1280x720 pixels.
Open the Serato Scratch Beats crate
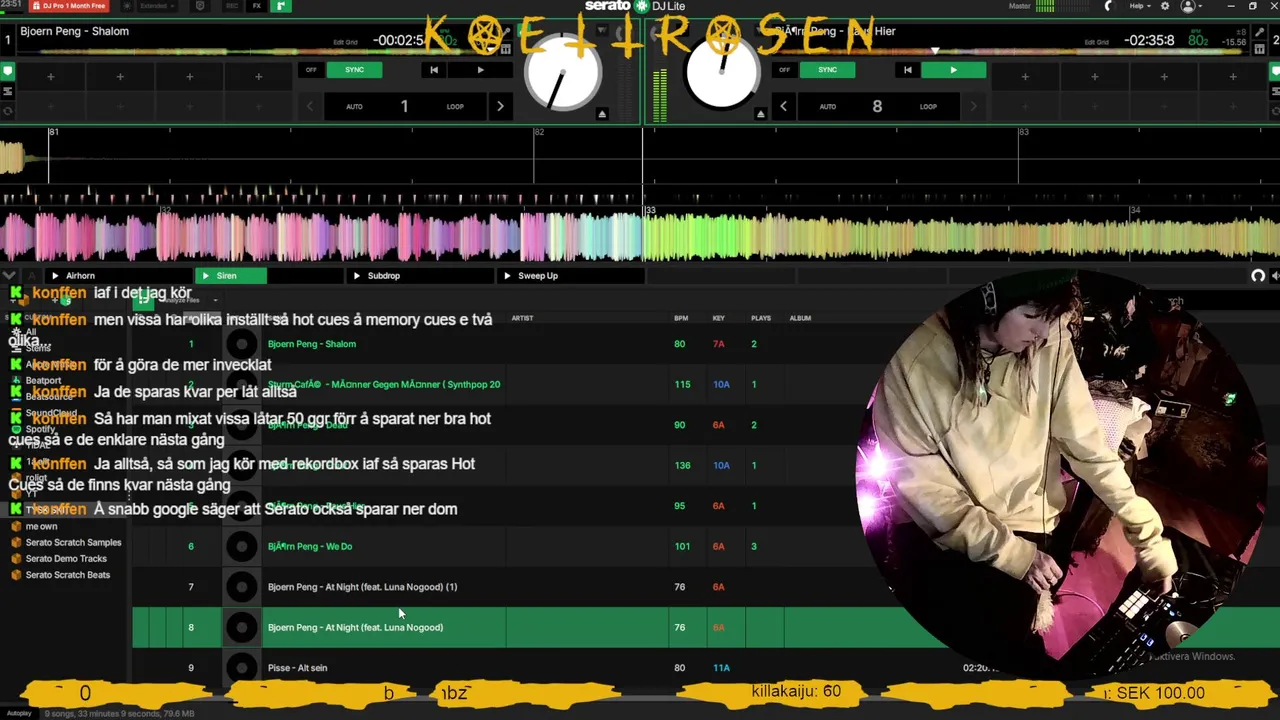(68, 575)
